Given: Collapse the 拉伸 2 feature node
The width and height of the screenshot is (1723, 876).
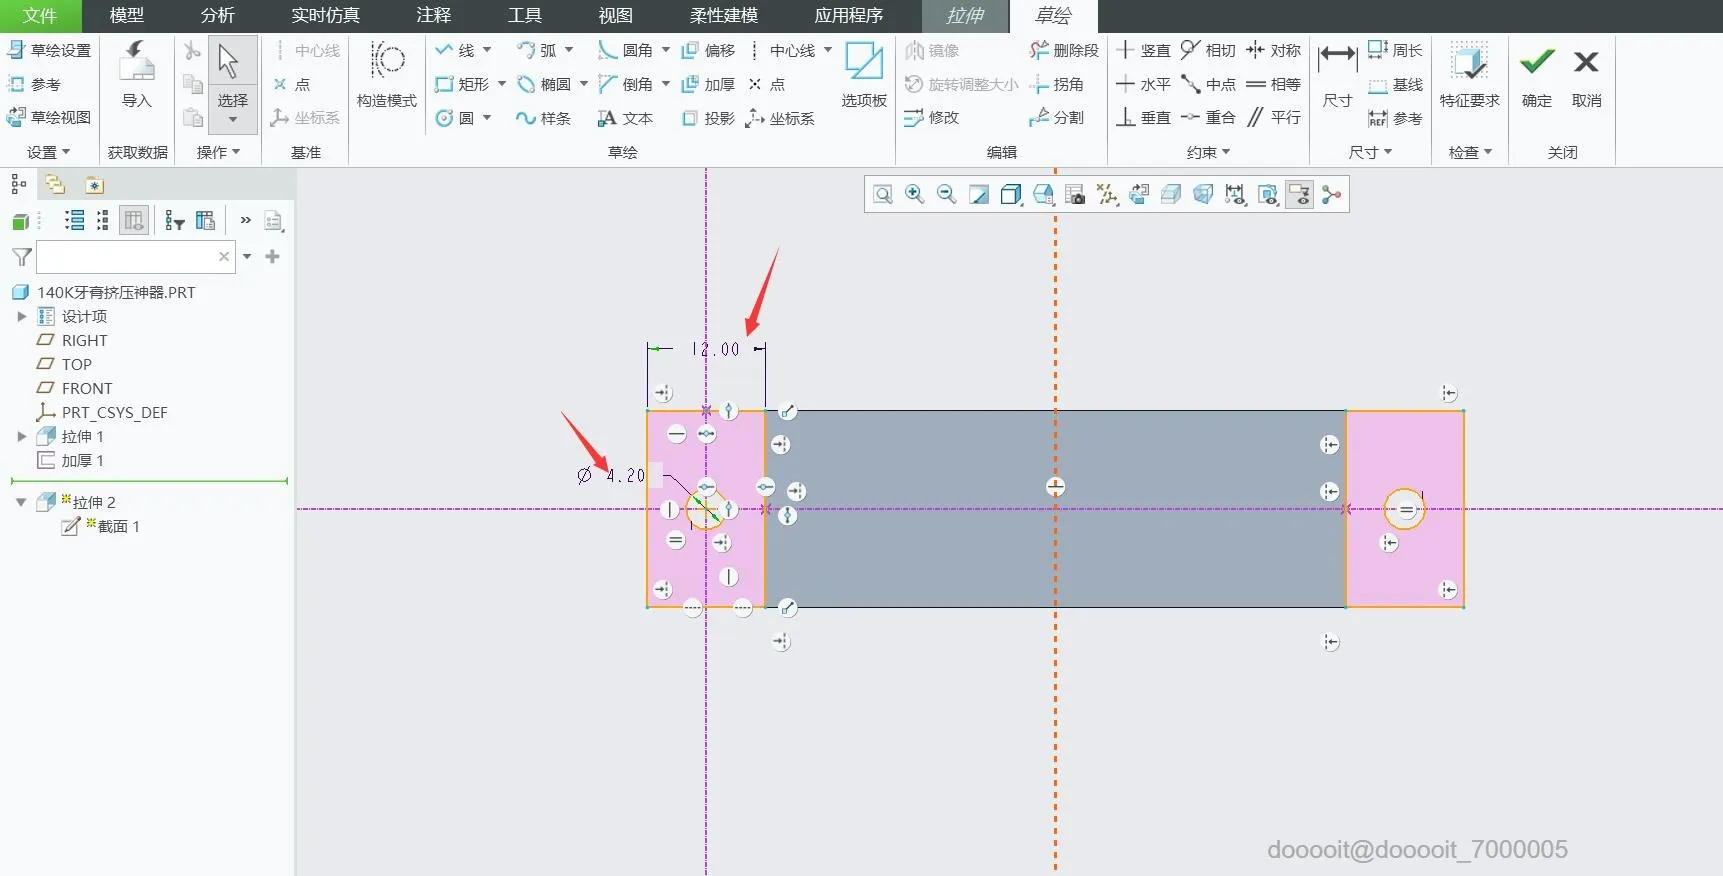Looking at the screenshot, I should coord(21,502).
